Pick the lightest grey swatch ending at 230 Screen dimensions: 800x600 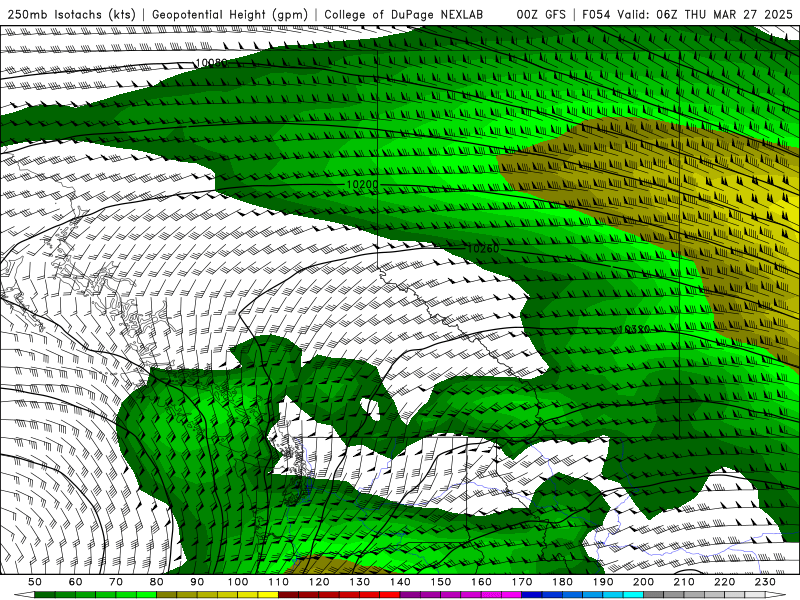click(755, 595)
